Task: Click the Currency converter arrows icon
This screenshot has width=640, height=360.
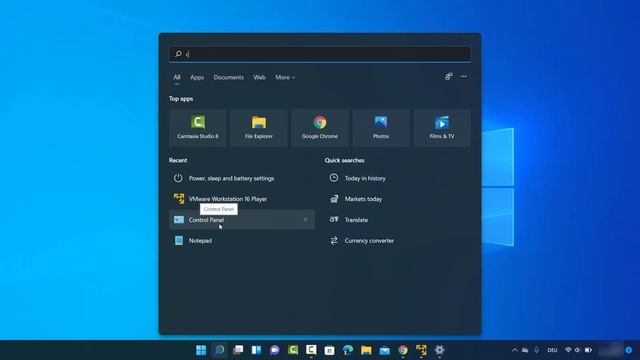Action: click(334, 240)
